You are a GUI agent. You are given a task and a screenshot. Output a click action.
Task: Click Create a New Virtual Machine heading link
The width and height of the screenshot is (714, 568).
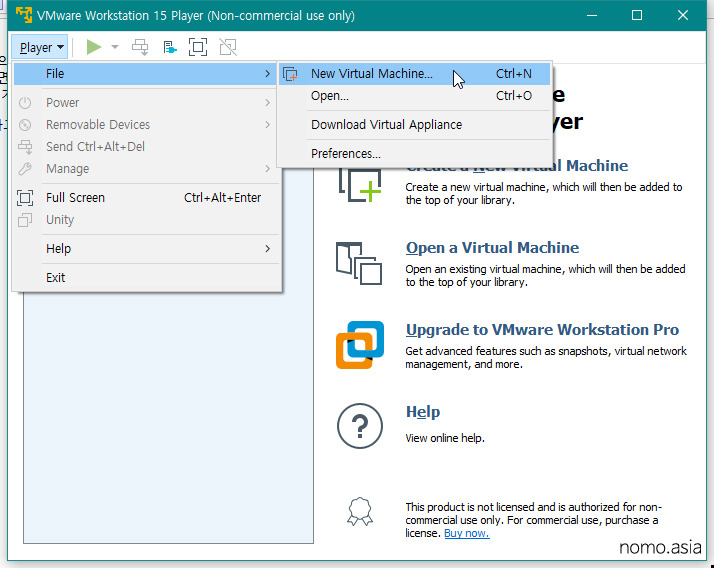coord(517,165)
